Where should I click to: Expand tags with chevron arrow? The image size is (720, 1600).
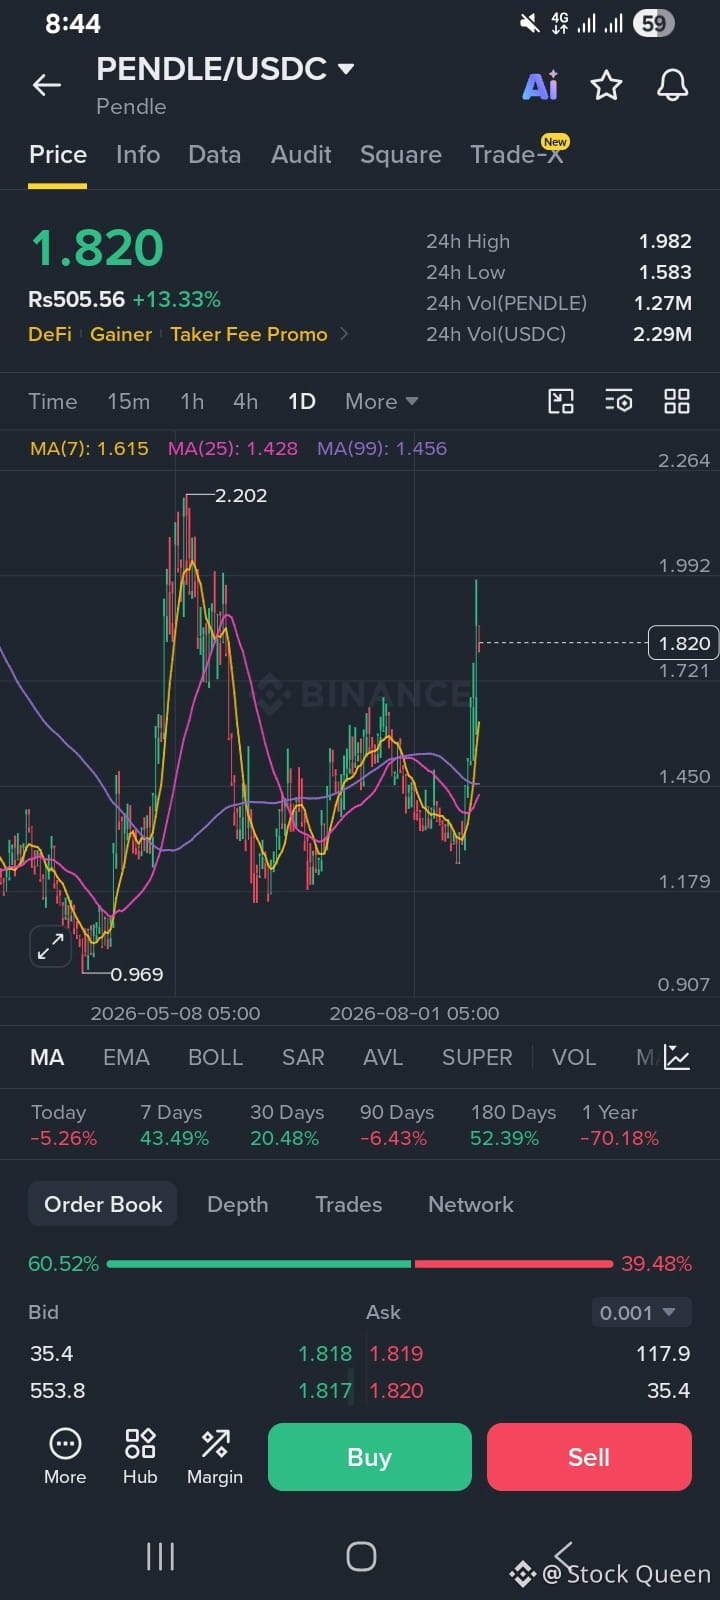pyautogui.click(x=345, y=334)
